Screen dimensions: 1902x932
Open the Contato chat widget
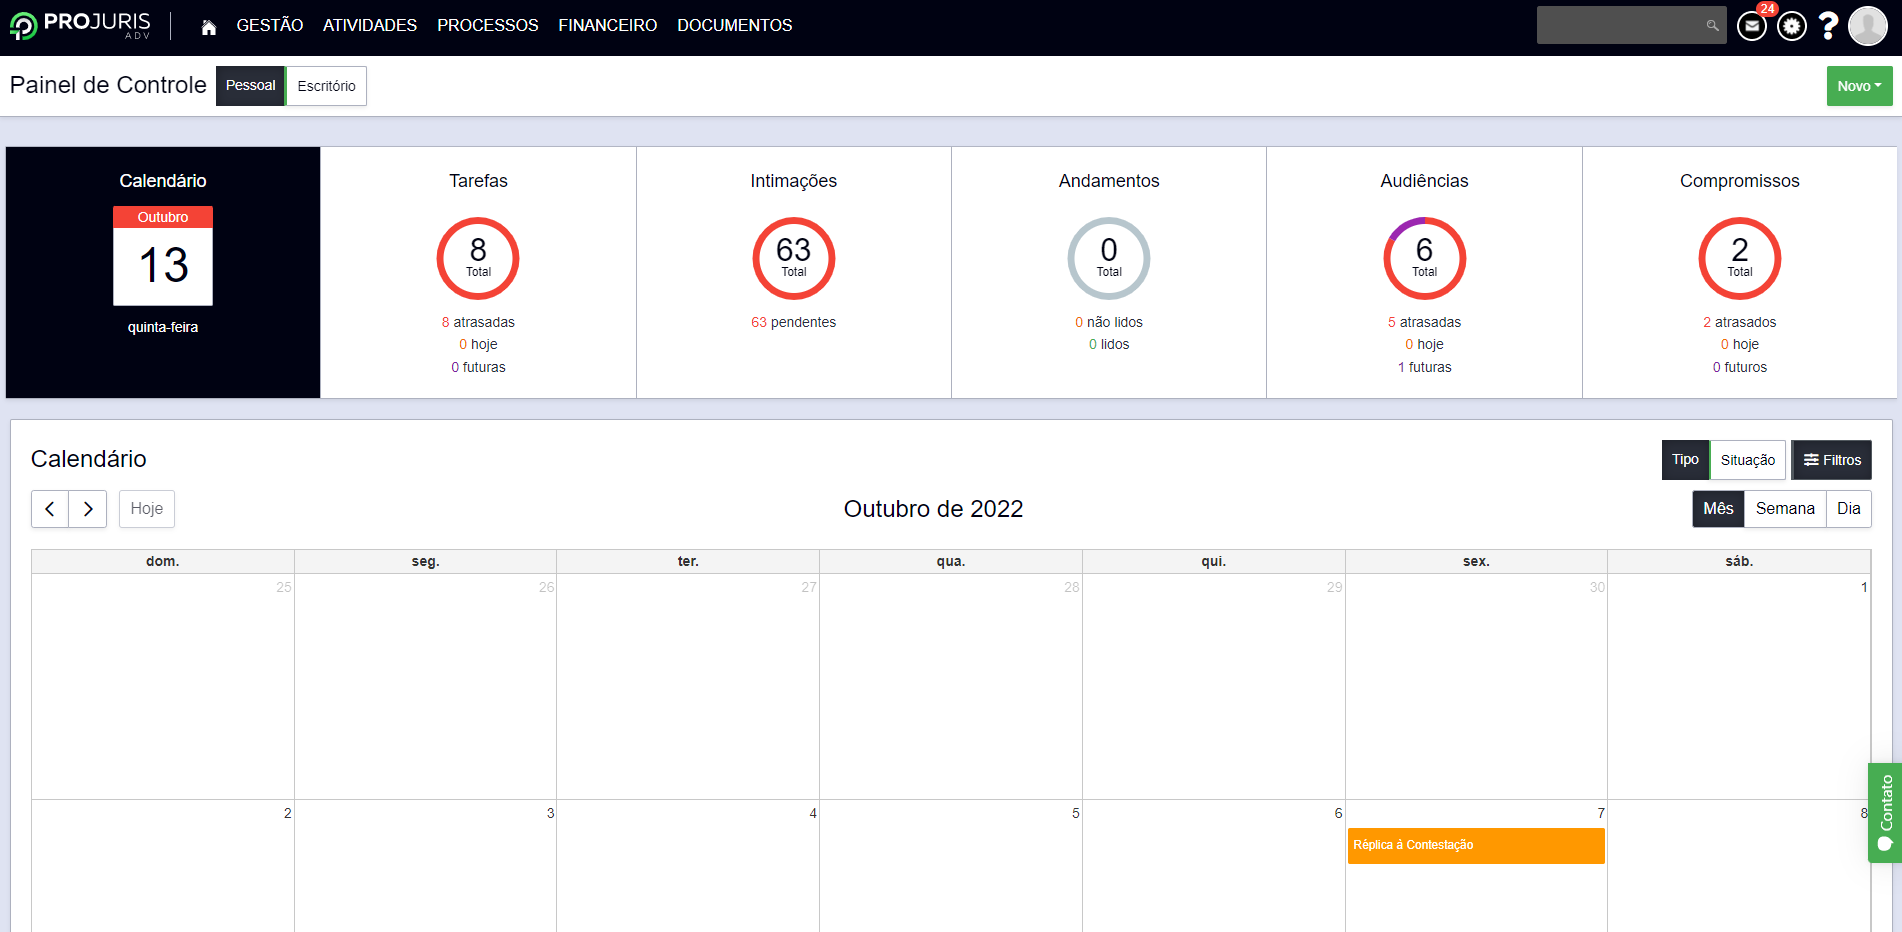click(1885, 813)
